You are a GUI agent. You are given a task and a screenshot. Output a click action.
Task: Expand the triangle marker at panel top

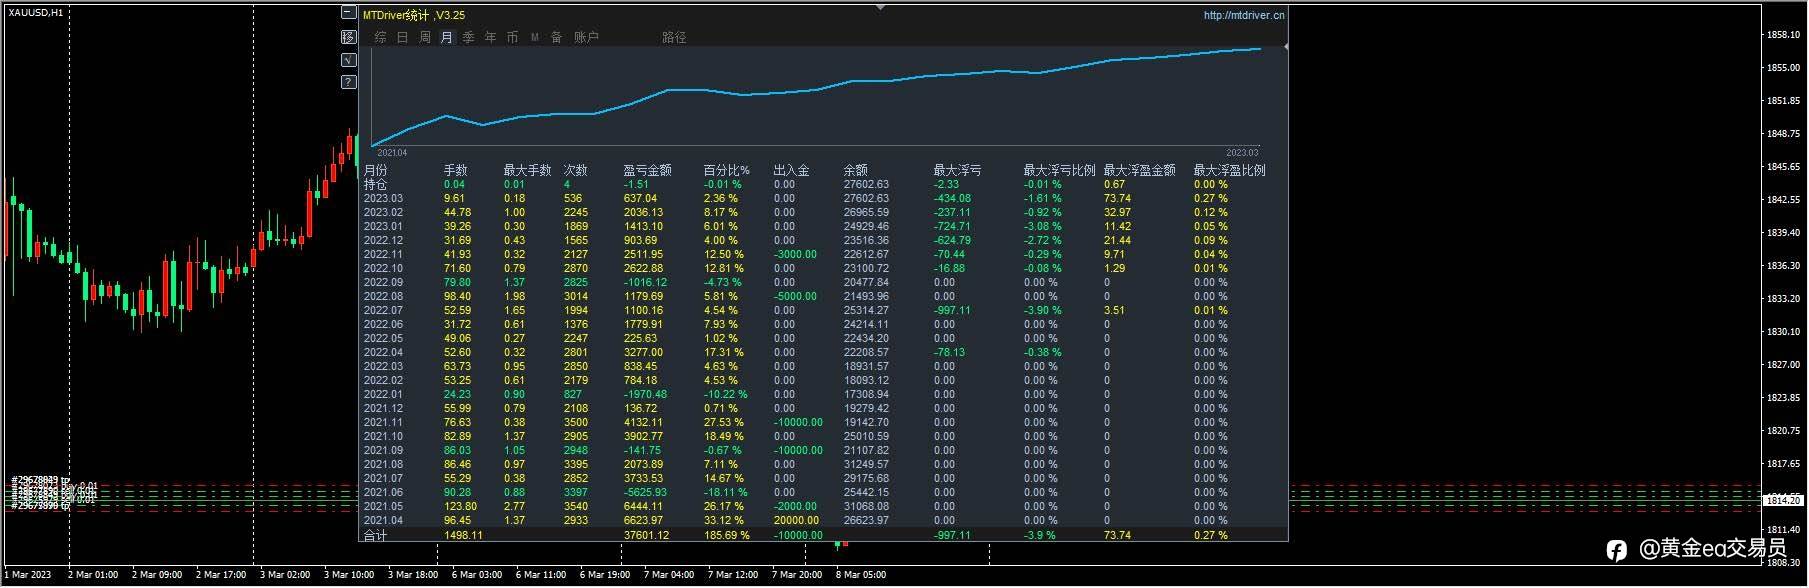880,7
